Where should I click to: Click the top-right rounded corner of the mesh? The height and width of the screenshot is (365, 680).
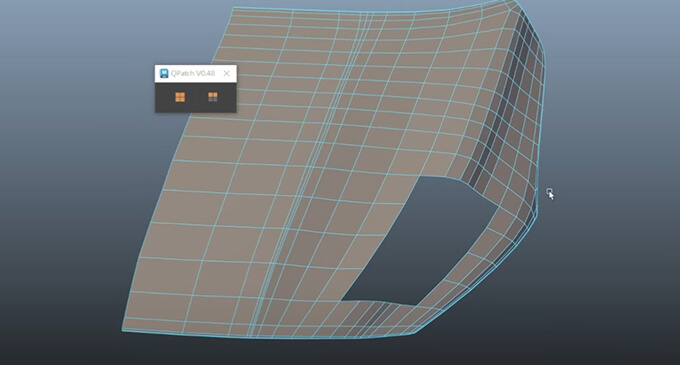click(x=516, y=4)
